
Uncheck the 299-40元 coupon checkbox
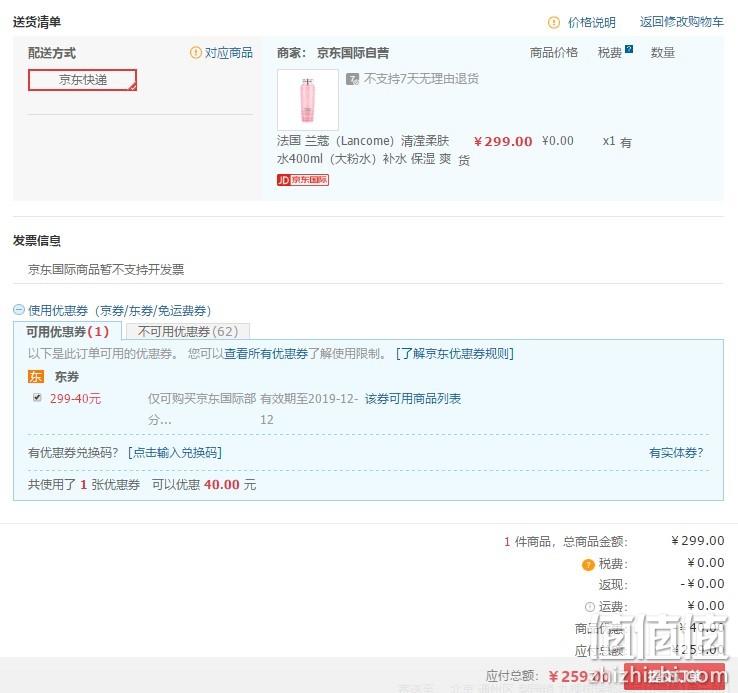tap(37, 397)
